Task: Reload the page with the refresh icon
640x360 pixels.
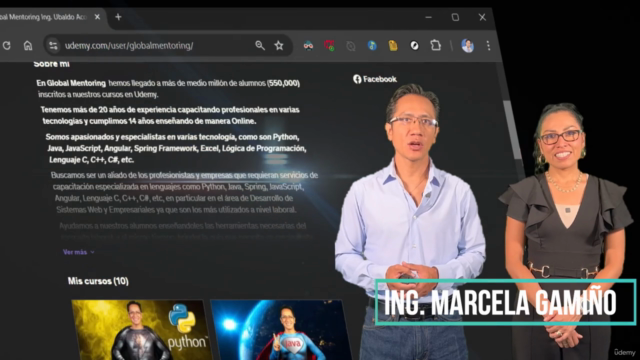Action: click(7, 45)
